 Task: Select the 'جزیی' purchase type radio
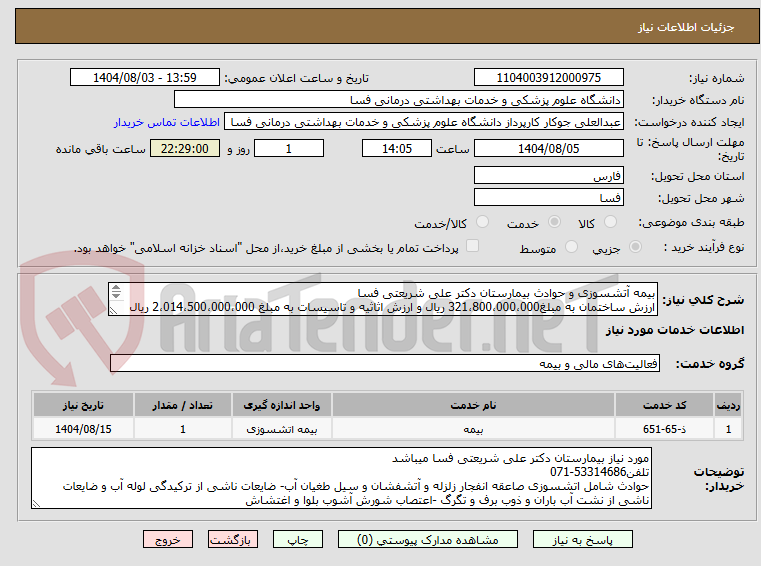(x=635, y=247)
